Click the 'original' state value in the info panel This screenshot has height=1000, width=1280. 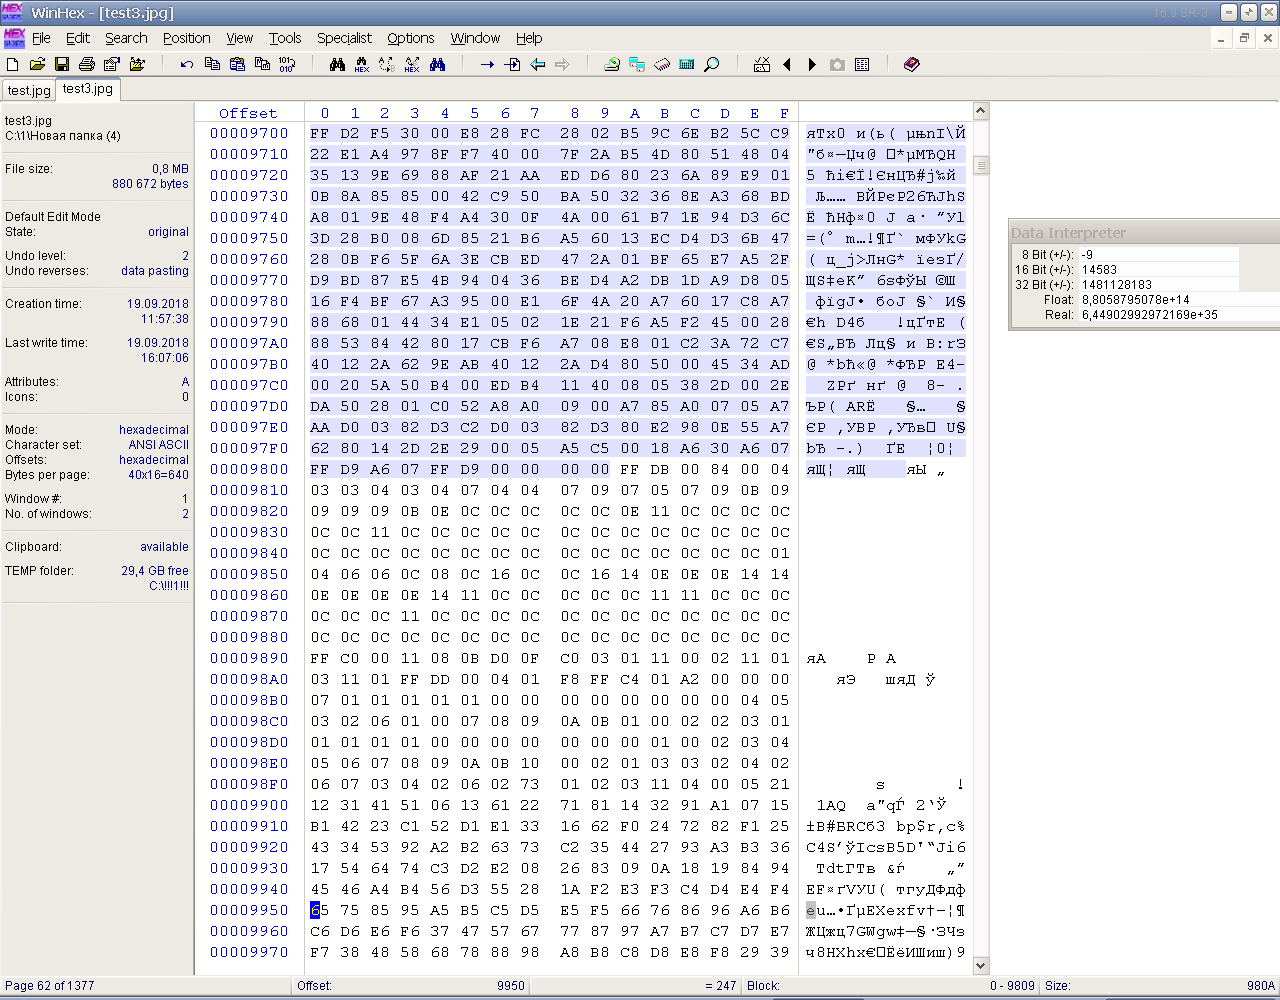click(x=168, y=232)
